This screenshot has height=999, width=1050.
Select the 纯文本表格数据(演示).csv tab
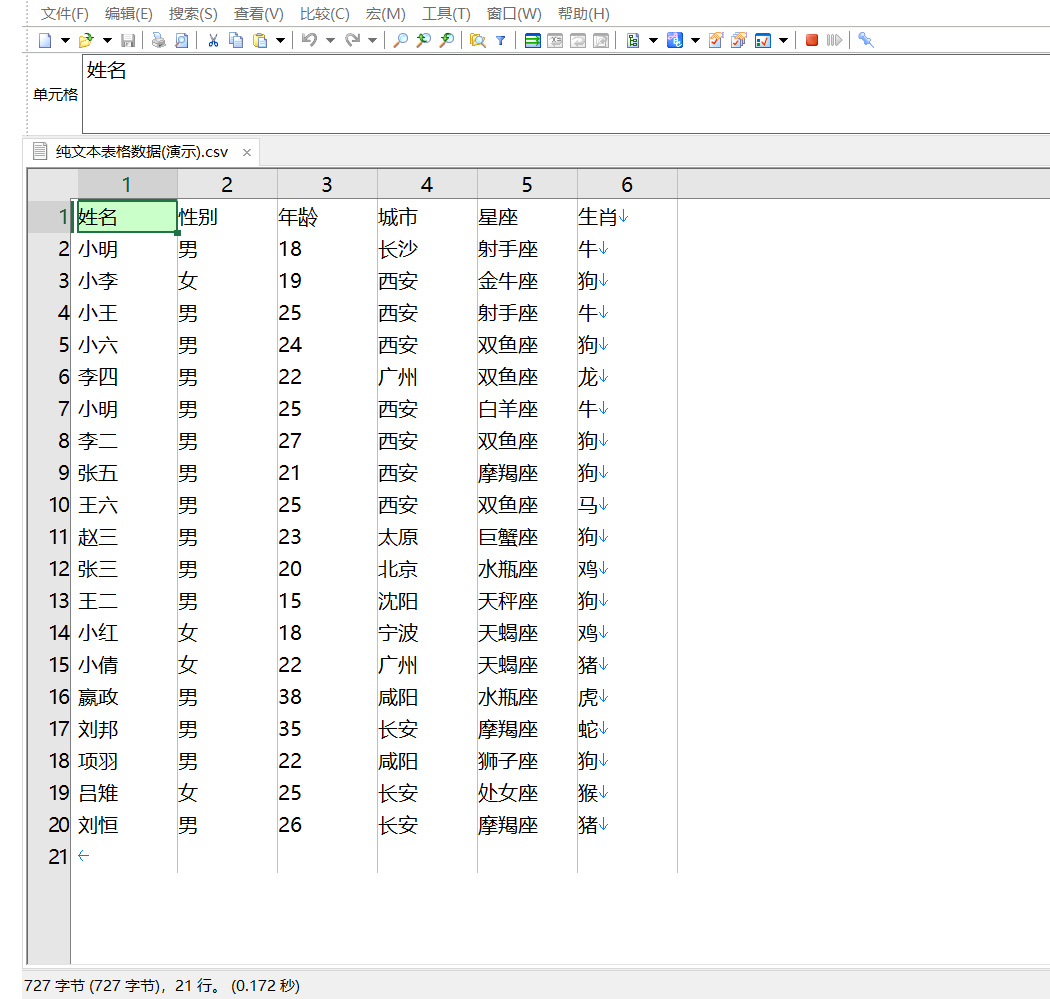[141, 152]
